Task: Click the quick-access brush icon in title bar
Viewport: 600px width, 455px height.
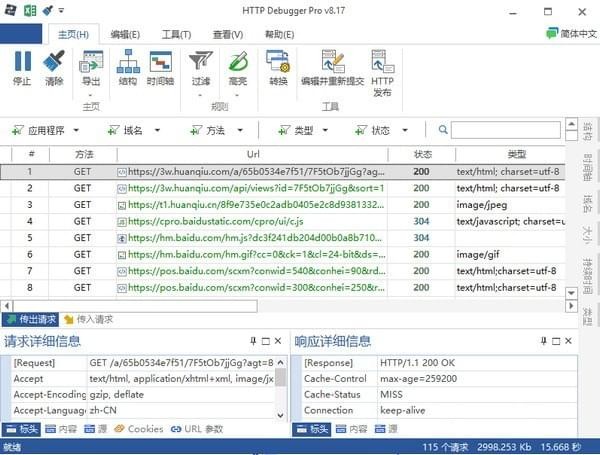Action: point(48,10)
